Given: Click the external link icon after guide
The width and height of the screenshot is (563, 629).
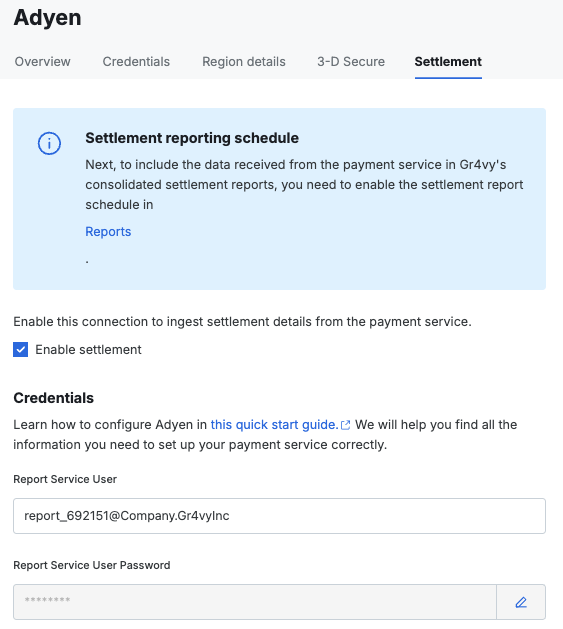Looking at the screenshot, I should tap(346, 425).
